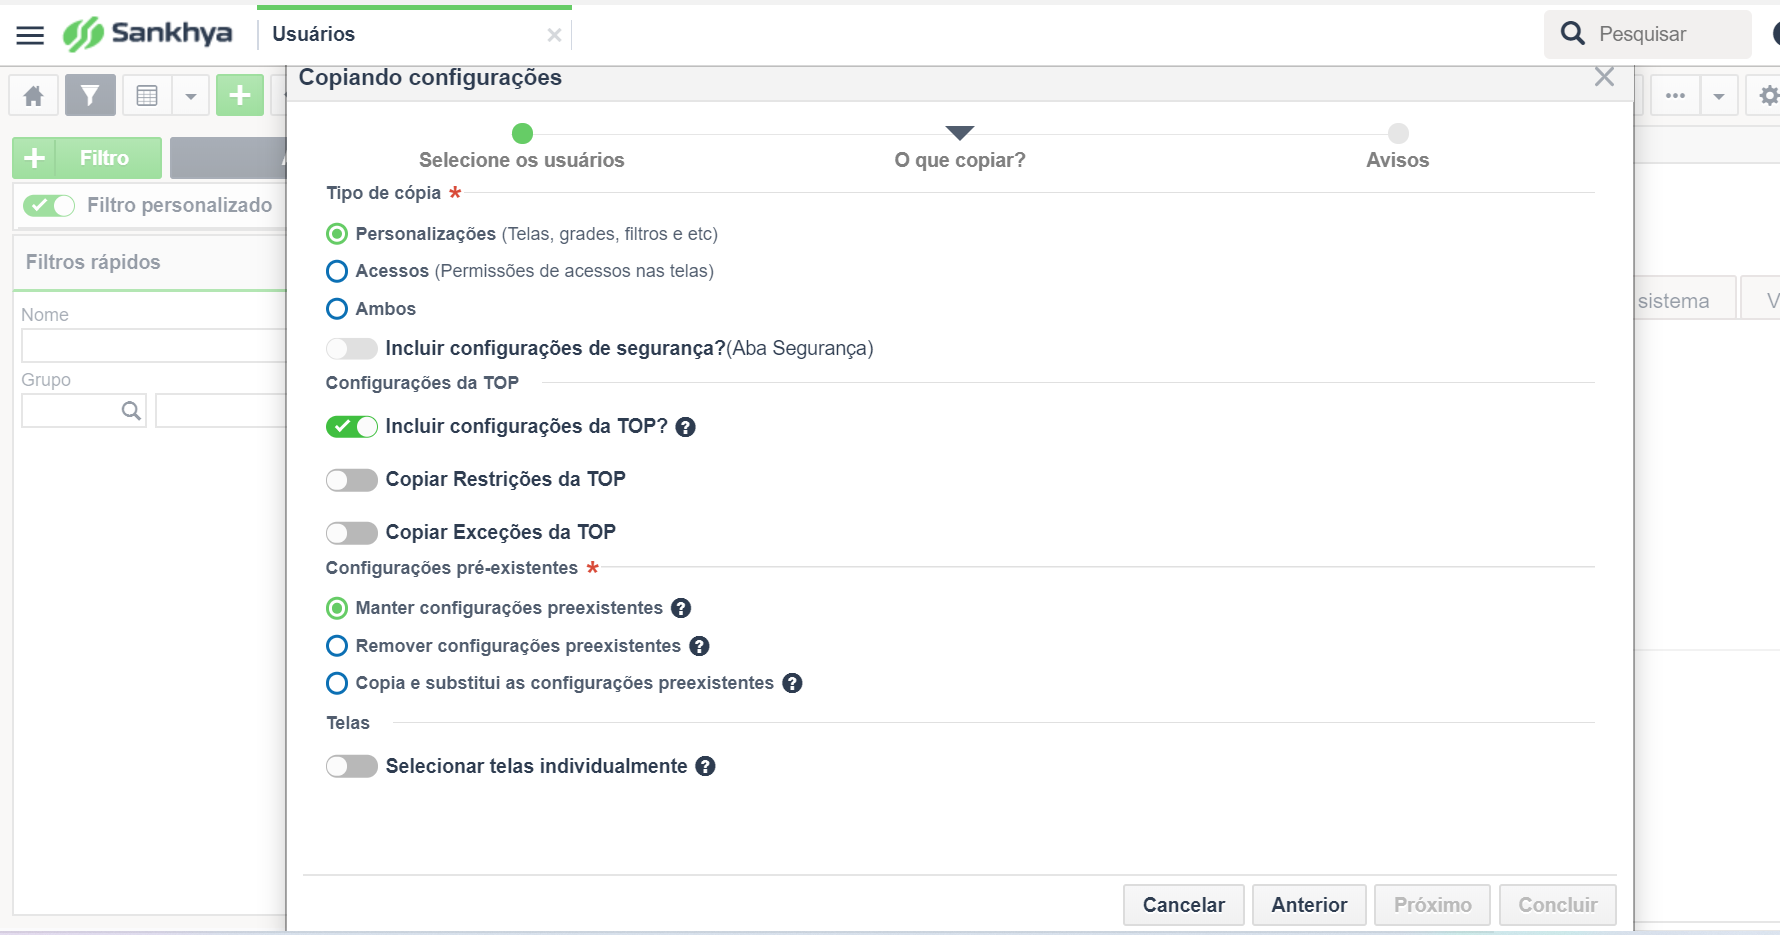Click the magnifier in Grupo field
1780x935 pixels.
[x=131, y=410]
